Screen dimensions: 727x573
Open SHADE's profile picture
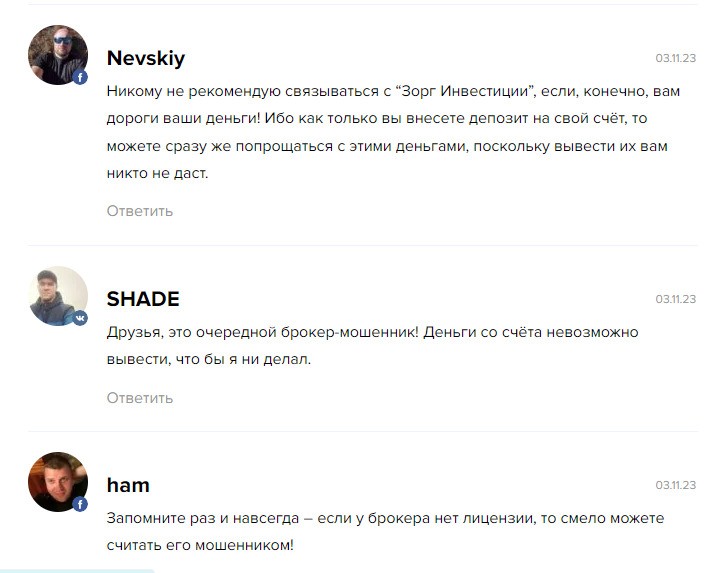coord(58,296)
